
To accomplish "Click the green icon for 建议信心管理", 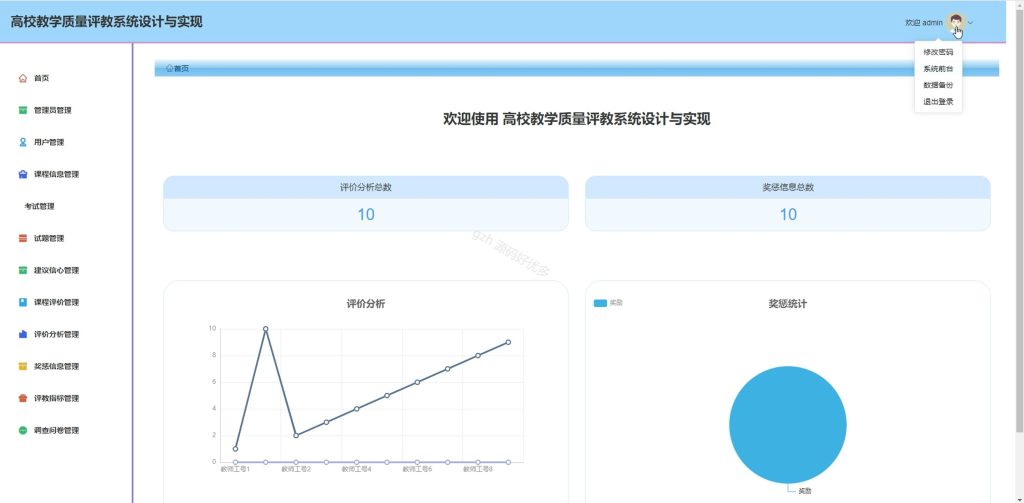I will point(23,270).
